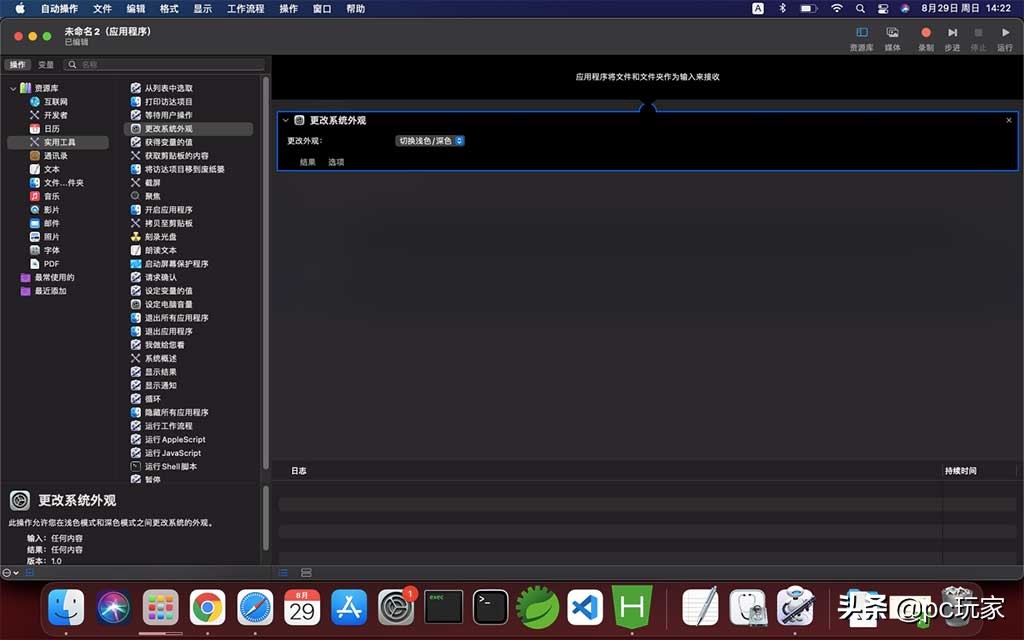1024x640 pixels.
Task: Collapse the 更改系统外观 action with its disclosure triangle
Action: 287,119
